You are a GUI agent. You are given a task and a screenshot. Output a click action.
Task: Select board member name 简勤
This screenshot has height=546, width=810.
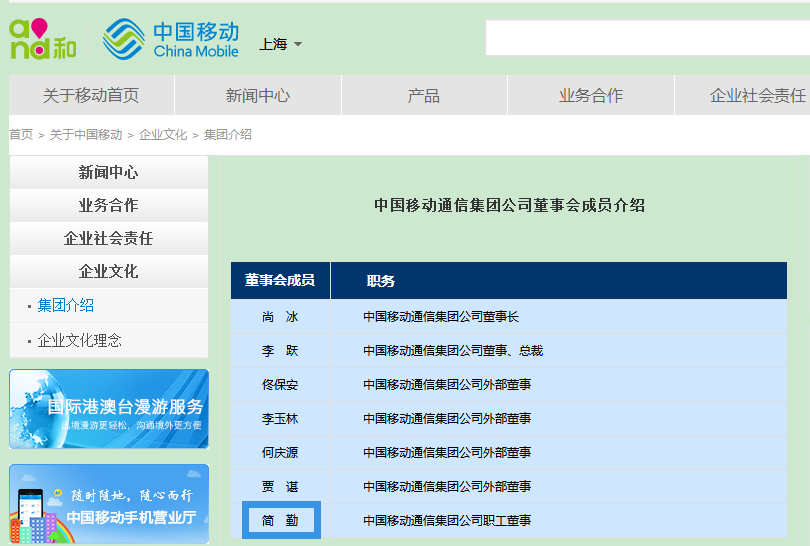(280, 521)
